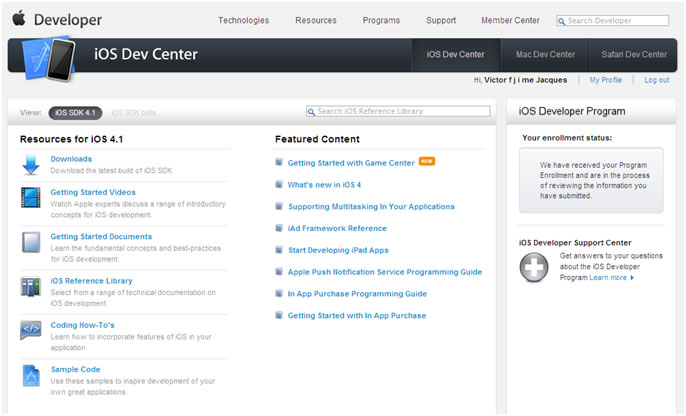This screenshot has width=686, height=416.
Task: Click the iOS Developer Support Center plus icon
Action: tap(535, 267)
